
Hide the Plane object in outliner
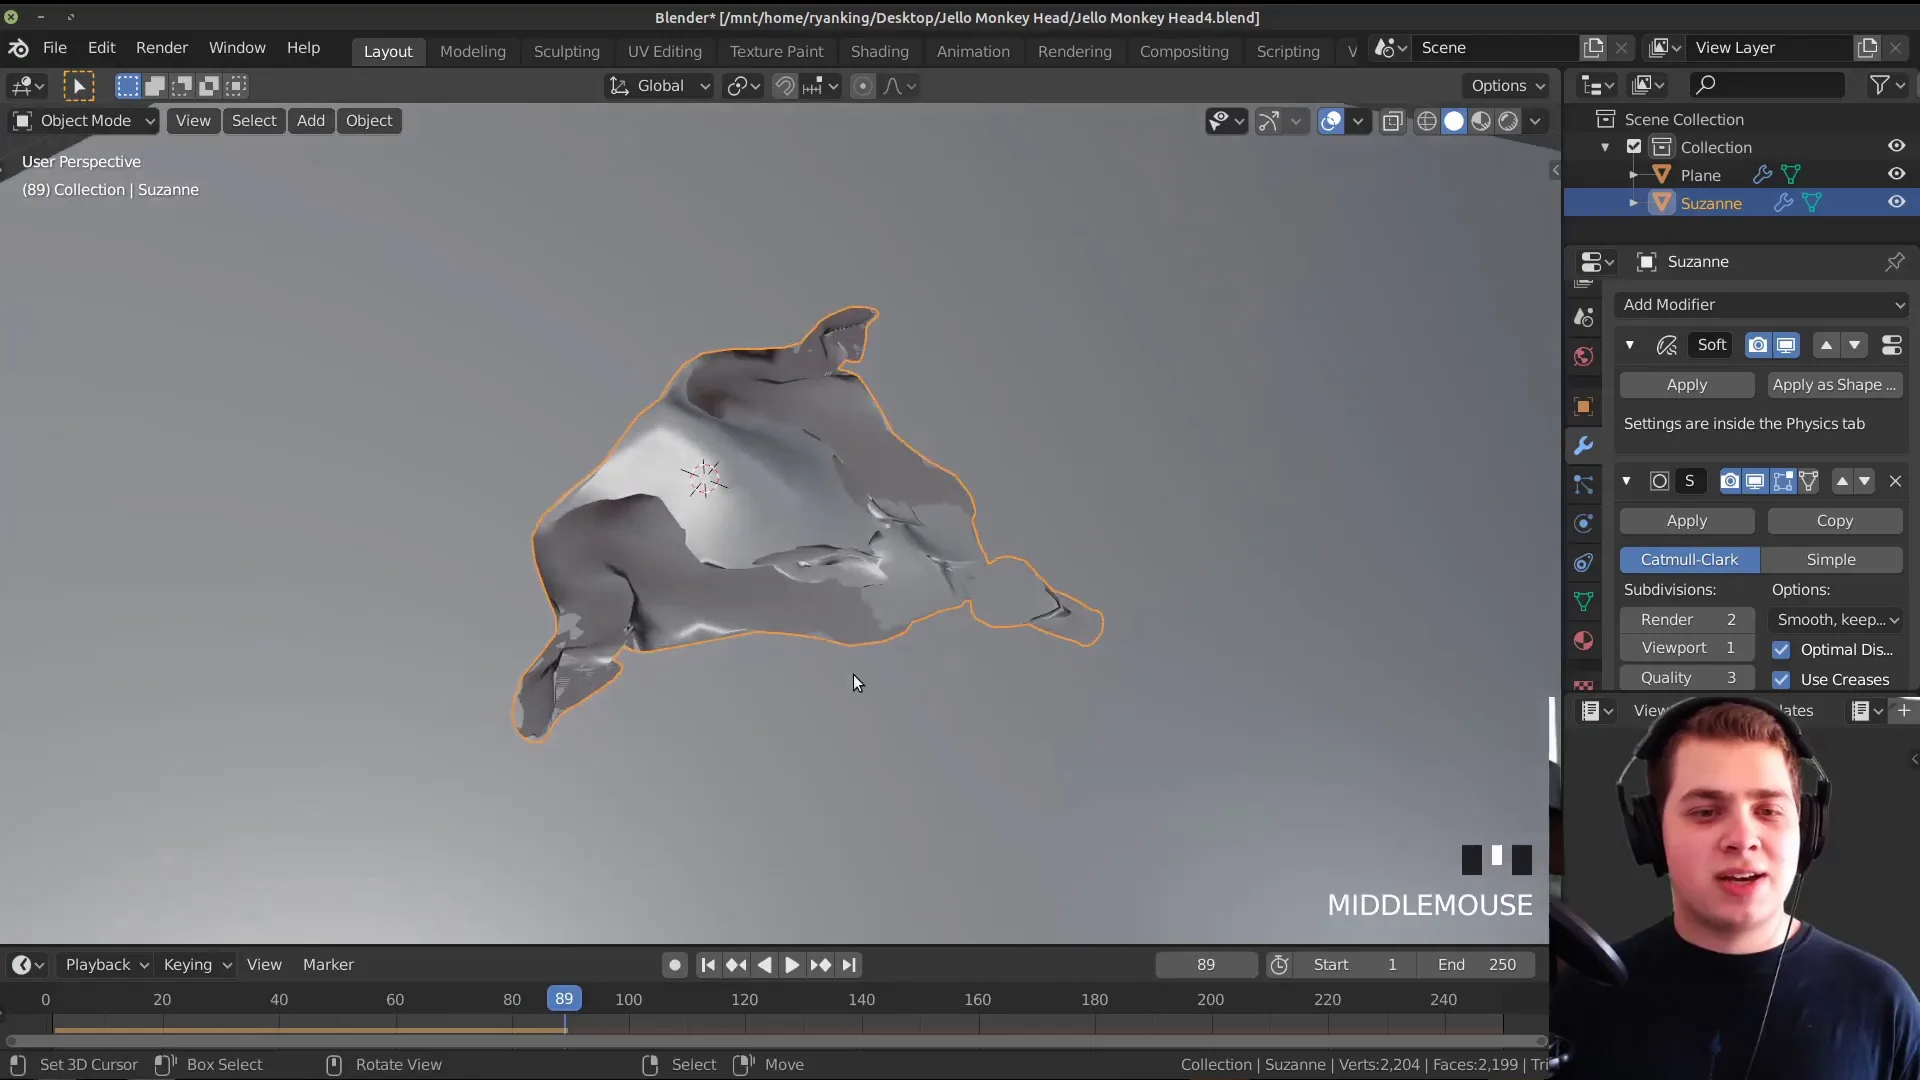(x=1896, y=174)
